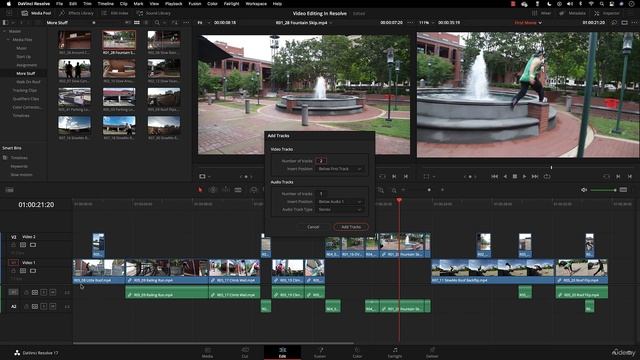
Task: Select the Music bin
Action: (22, 48)
